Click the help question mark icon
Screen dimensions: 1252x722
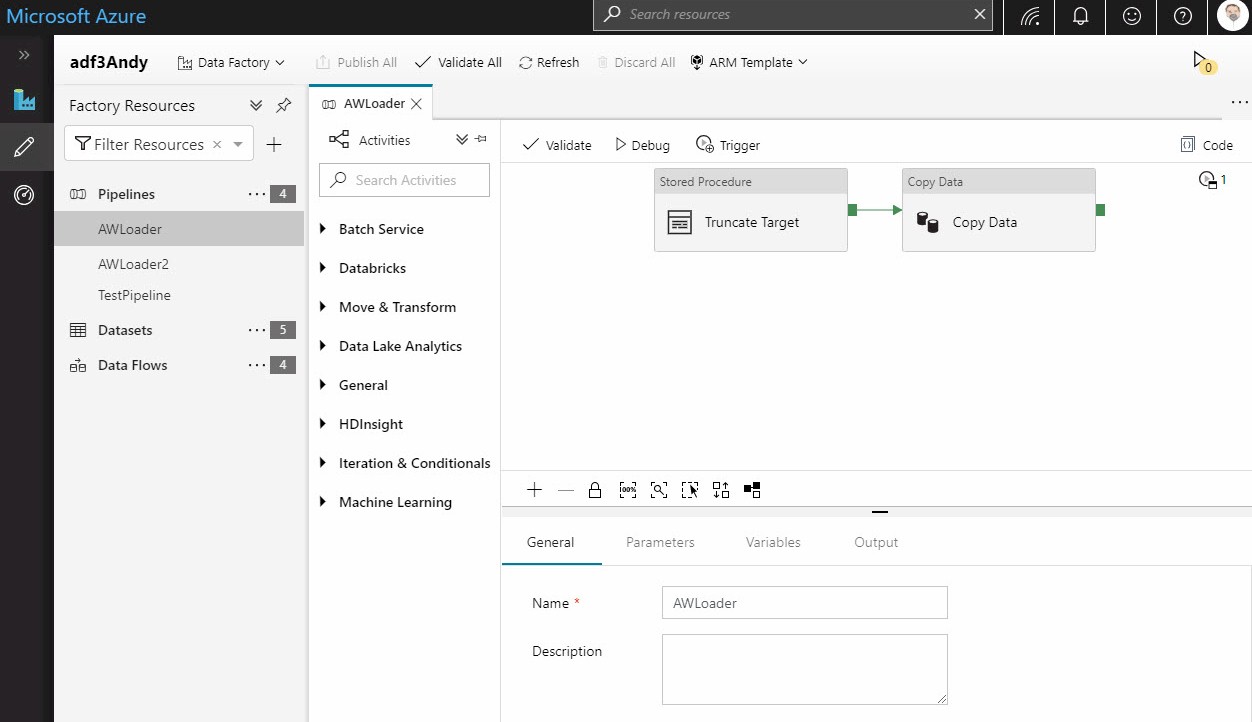(1182, 16)
